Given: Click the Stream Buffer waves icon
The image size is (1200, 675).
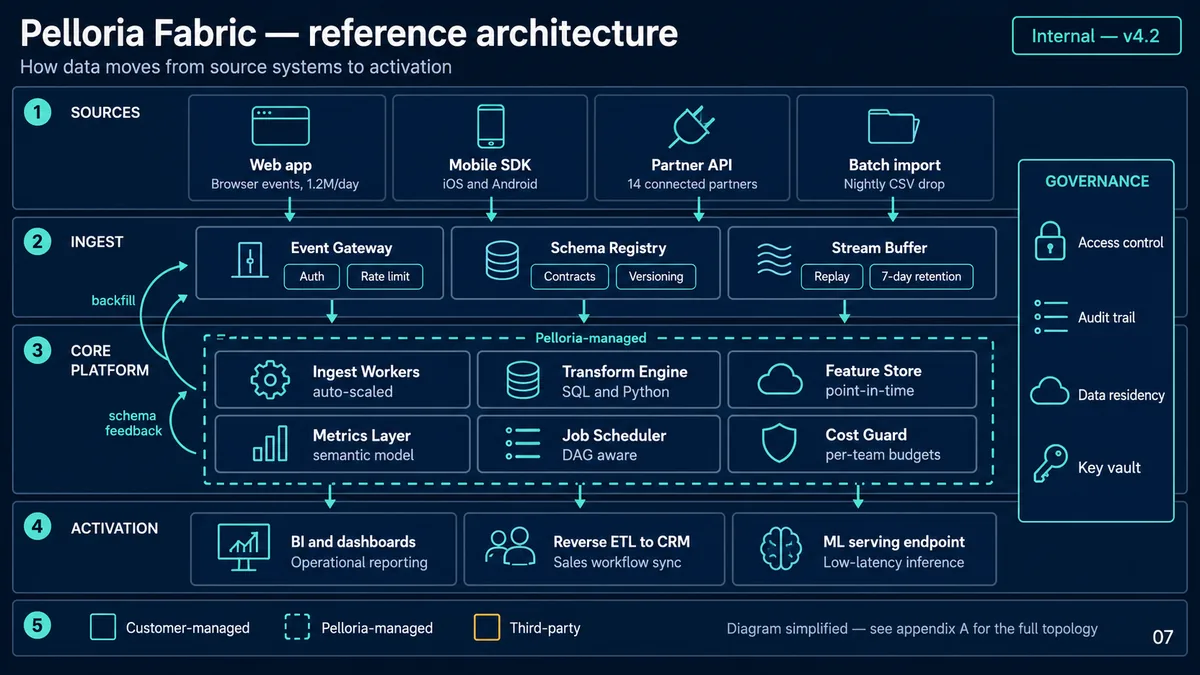Looking at the screenshot, I should (774, 262).
